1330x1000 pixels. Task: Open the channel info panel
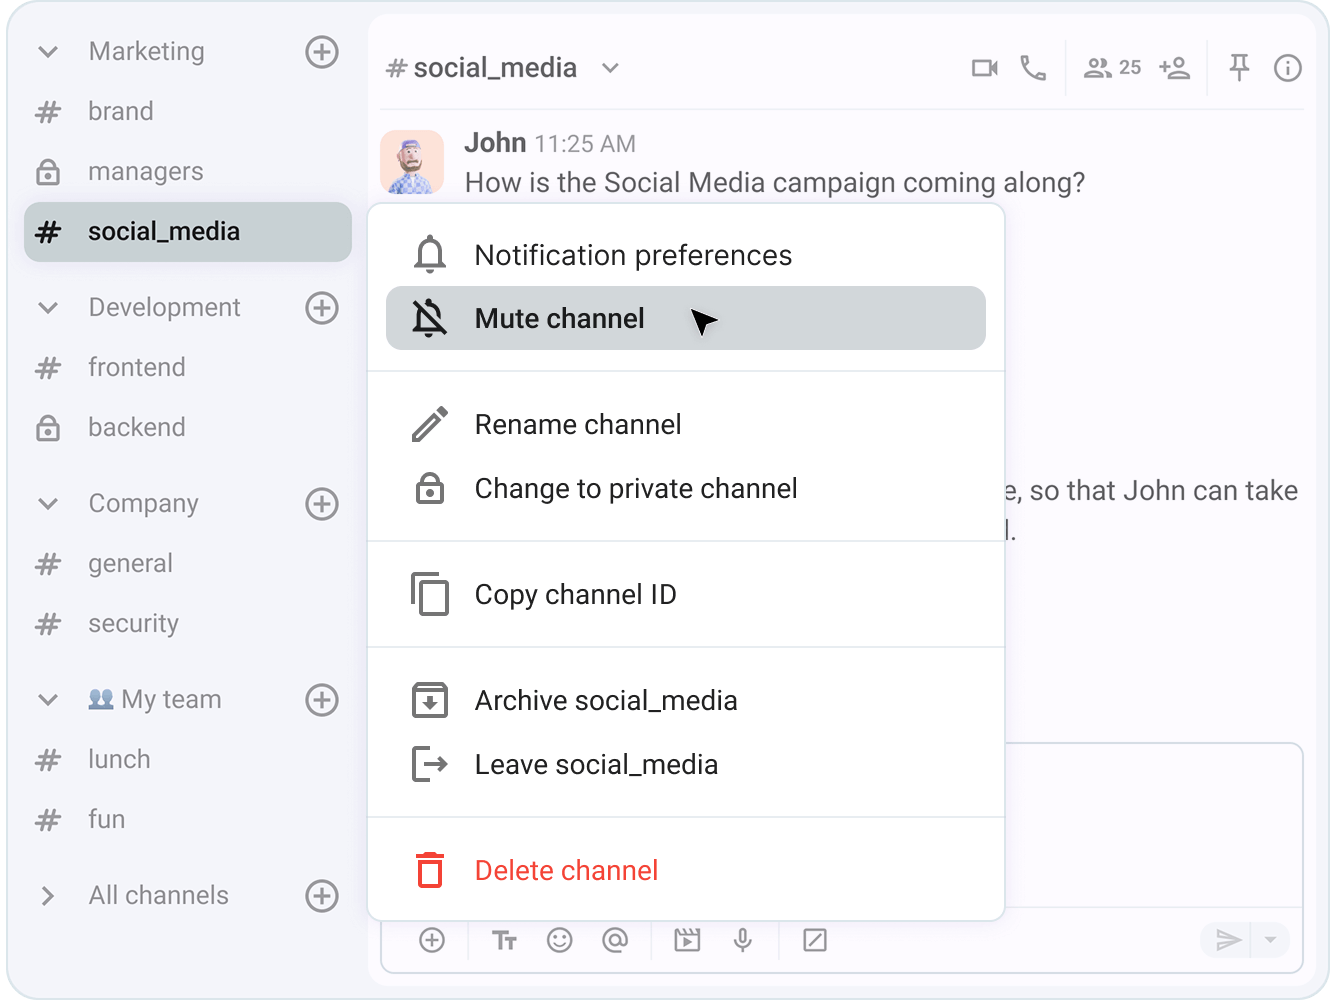1288,67
